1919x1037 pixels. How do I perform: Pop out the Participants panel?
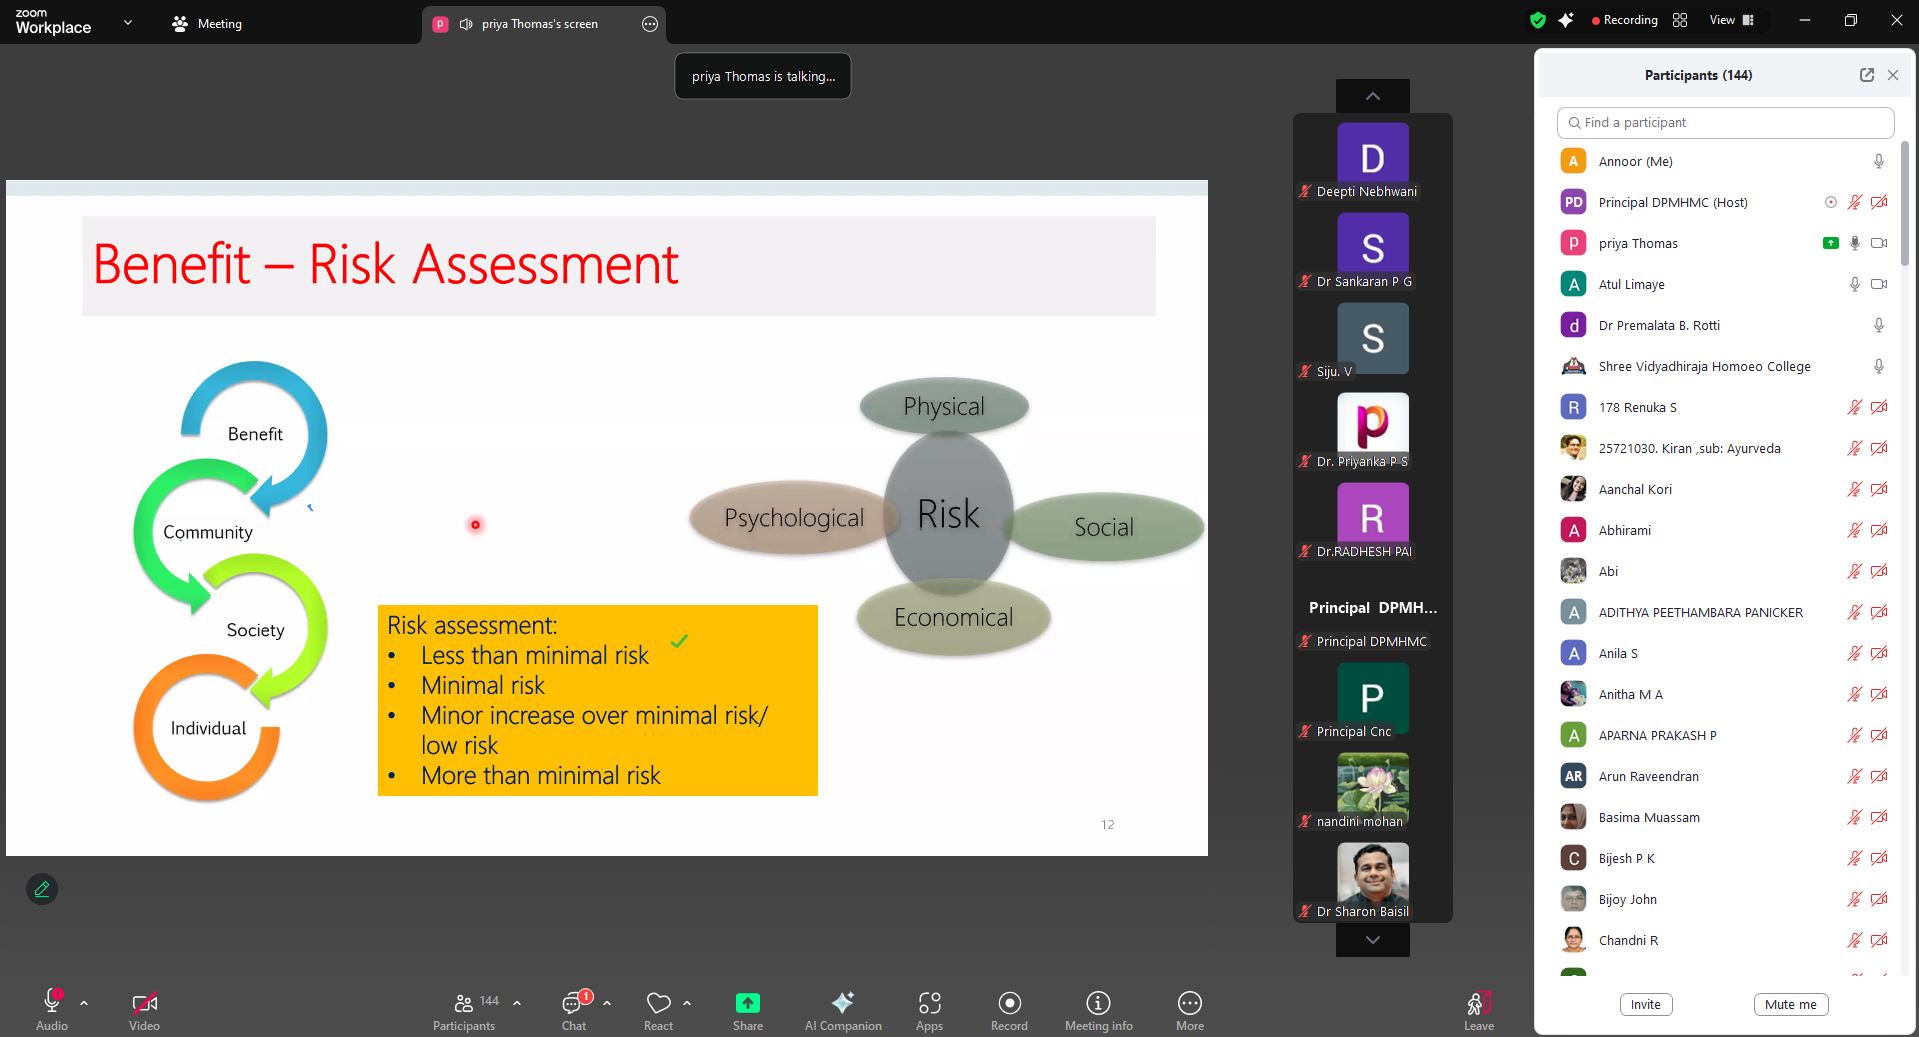[1866, 75]
